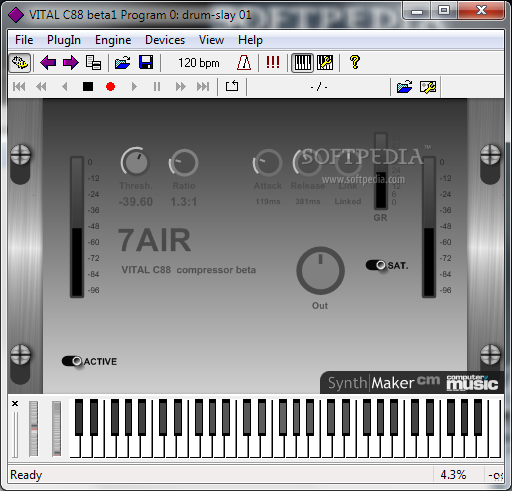Screen dimensions: 512x491
Task: Open the Help menu
Action: 250,40
